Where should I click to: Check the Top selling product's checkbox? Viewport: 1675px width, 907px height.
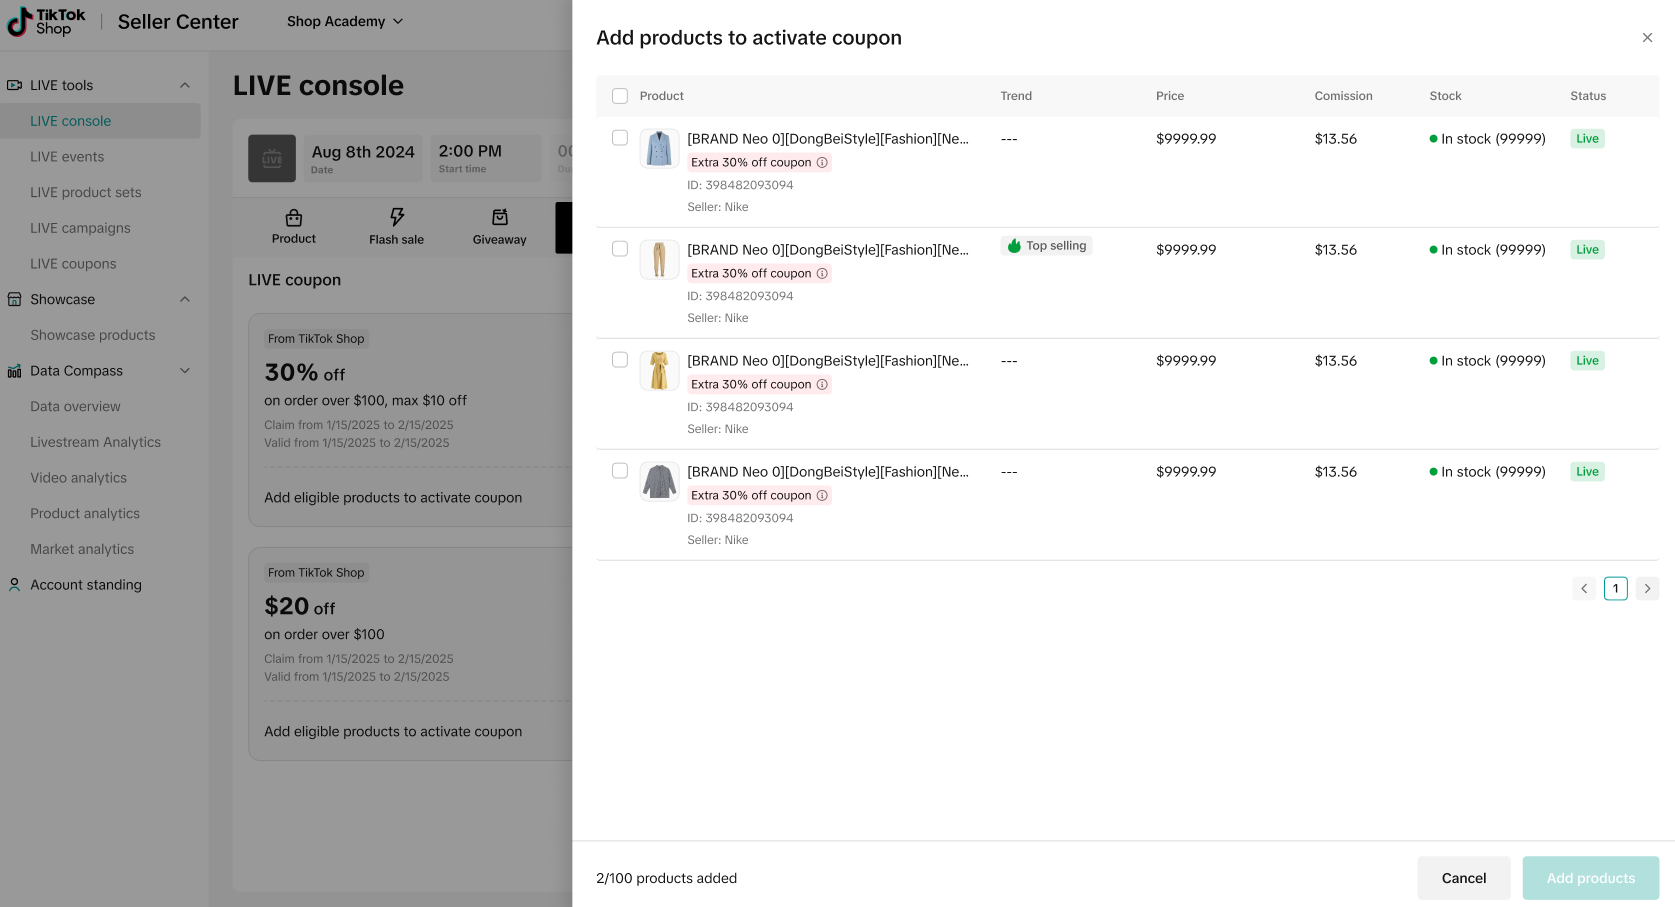pos(620,249)
